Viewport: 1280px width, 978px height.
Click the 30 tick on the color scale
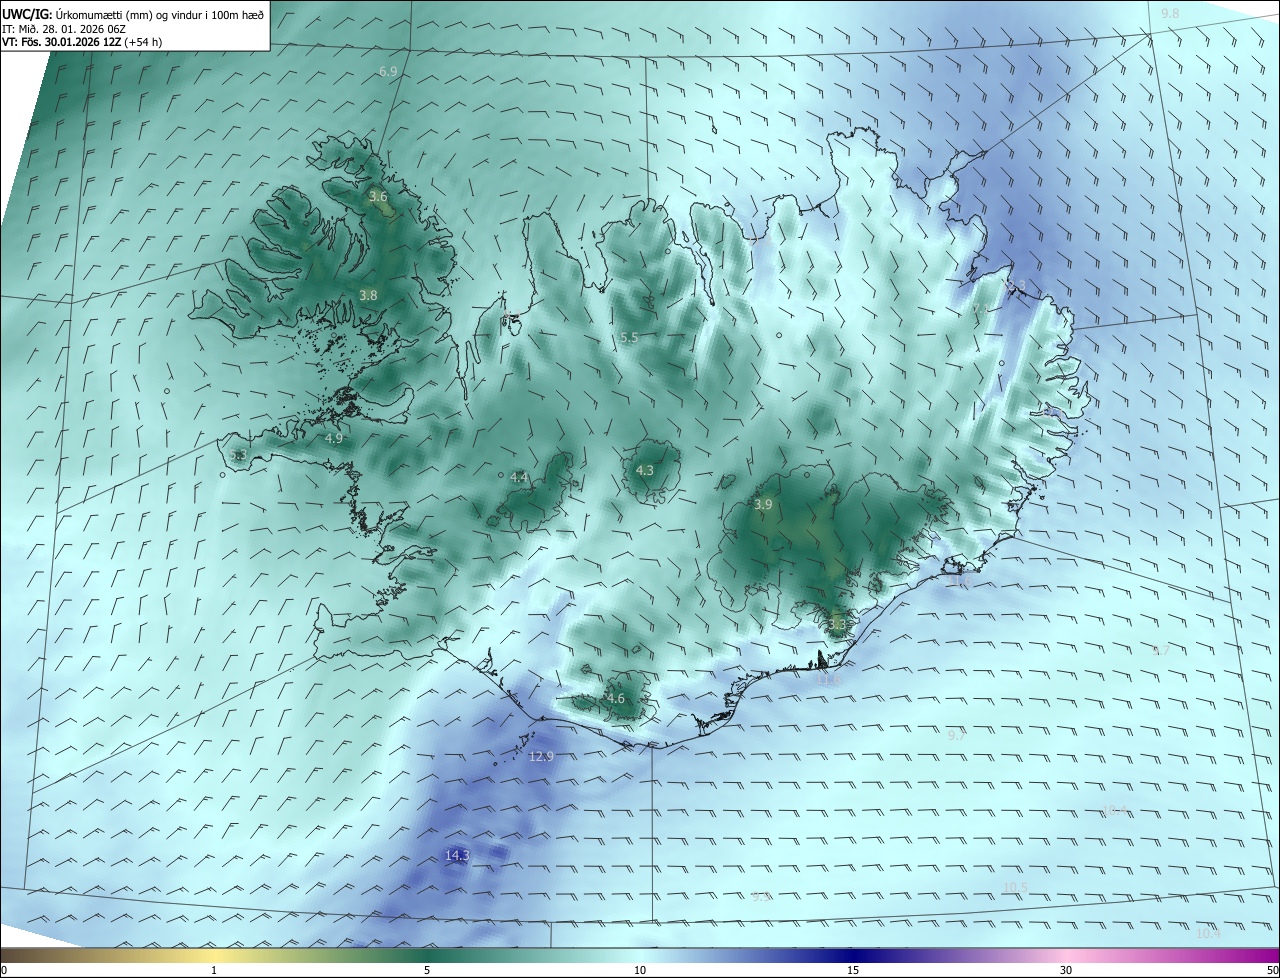pyautogui.click(x=1066, y=970)
